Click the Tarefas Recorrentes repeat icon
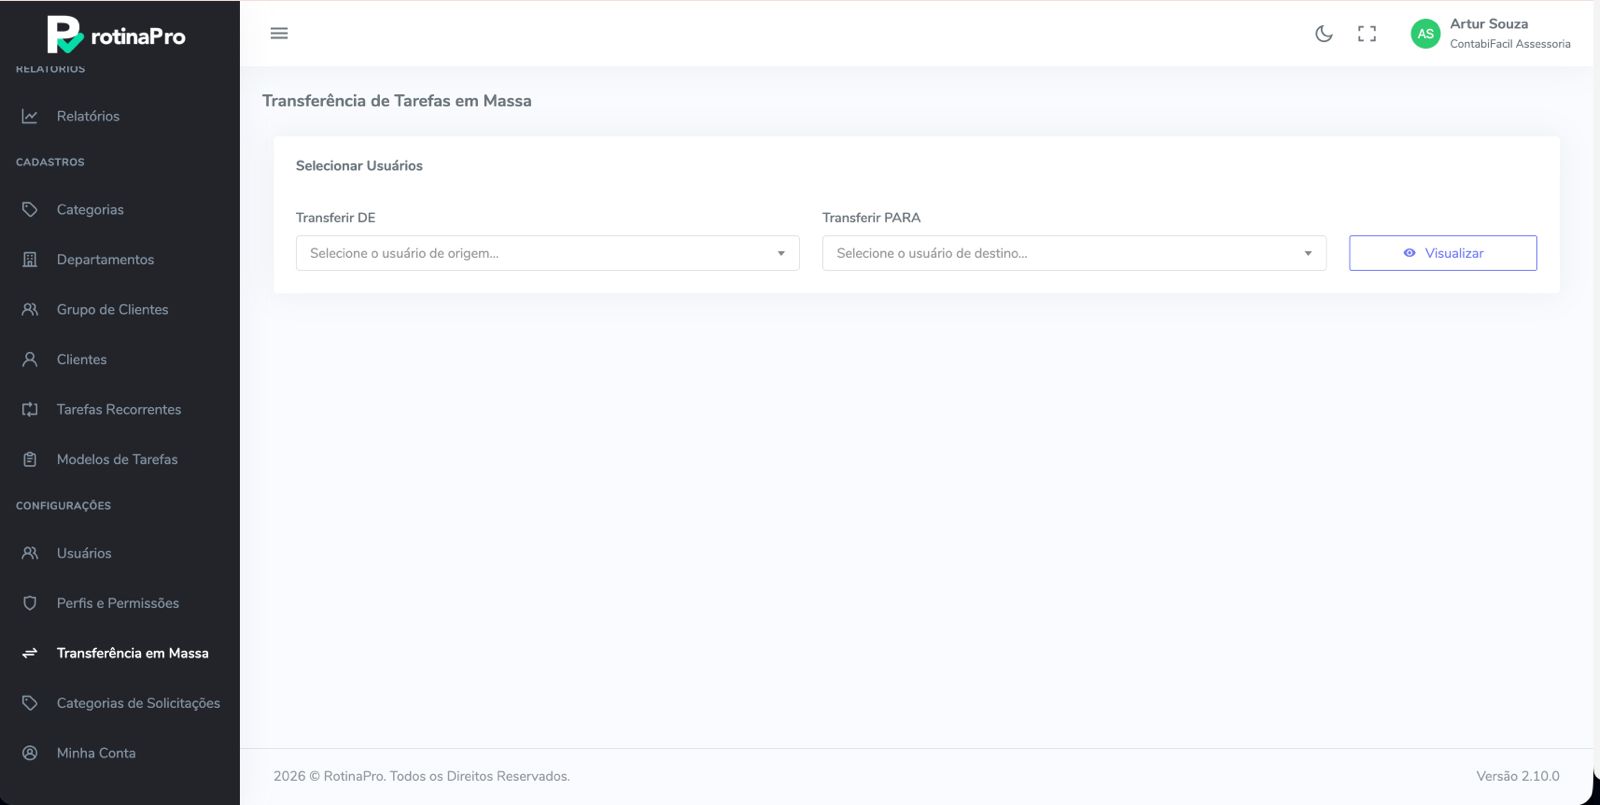This screenshot has width=1600, height=805. click(30, 410)
